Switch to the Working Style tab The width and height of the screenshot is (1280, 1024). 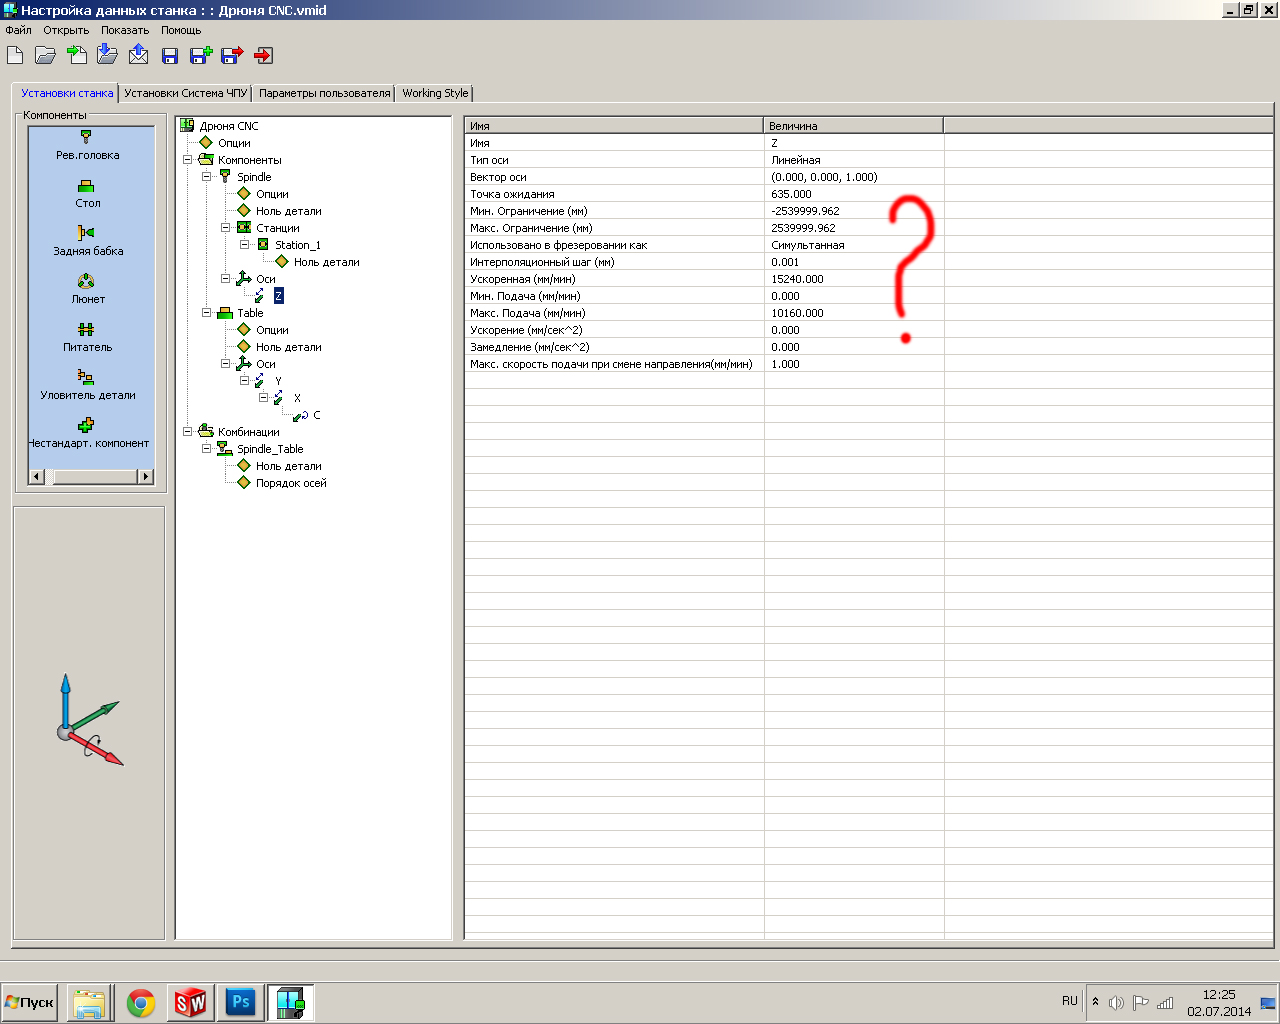point(435,93)
